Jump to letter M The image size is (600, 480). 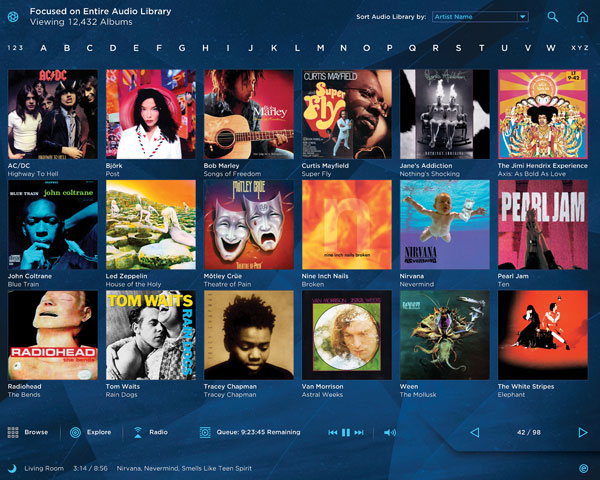tap(320, 48)
